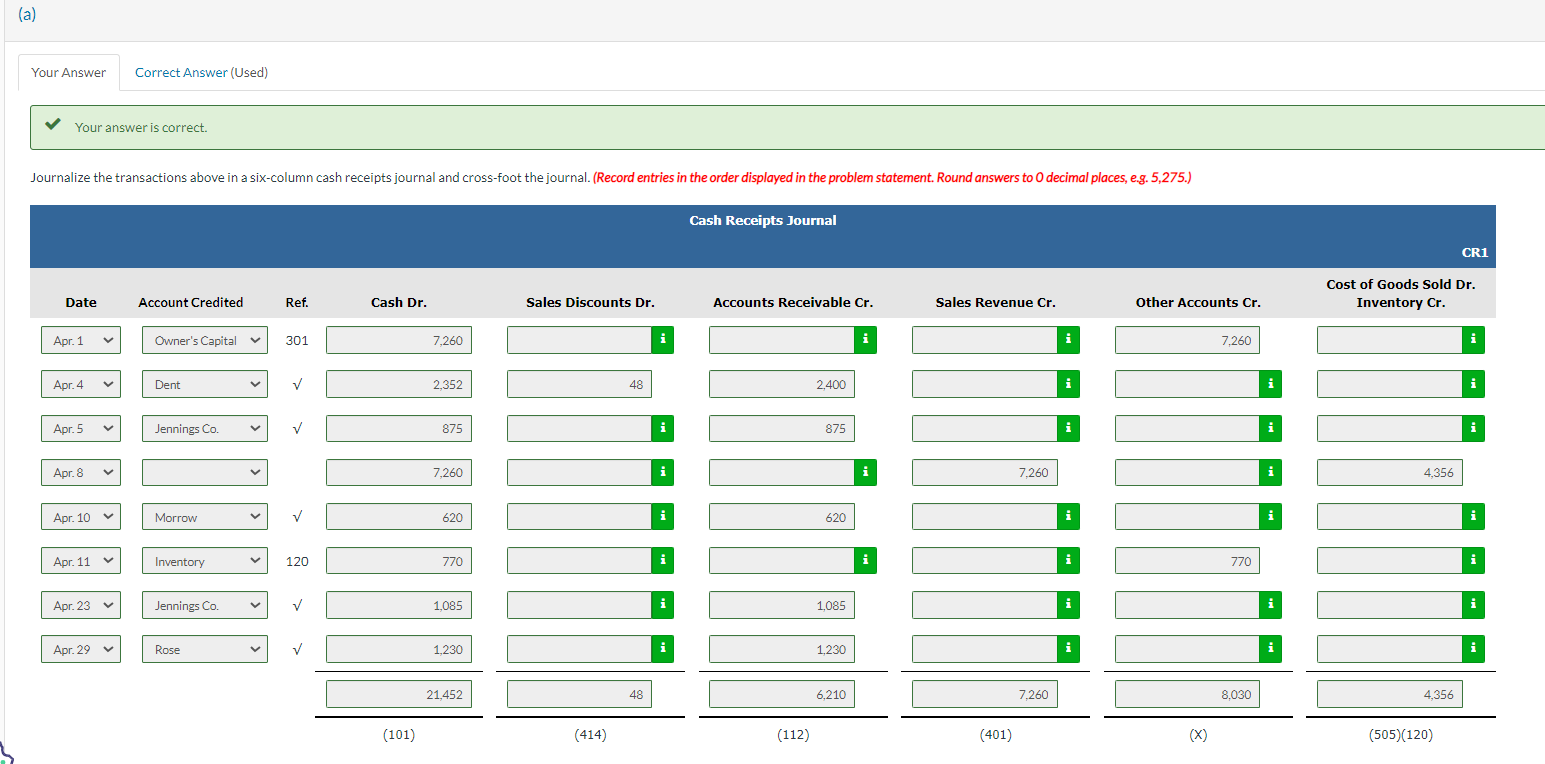Open the Dent account credited dropdown
The width and height of the screenshot is (1545, 764).
pos(205,385)
